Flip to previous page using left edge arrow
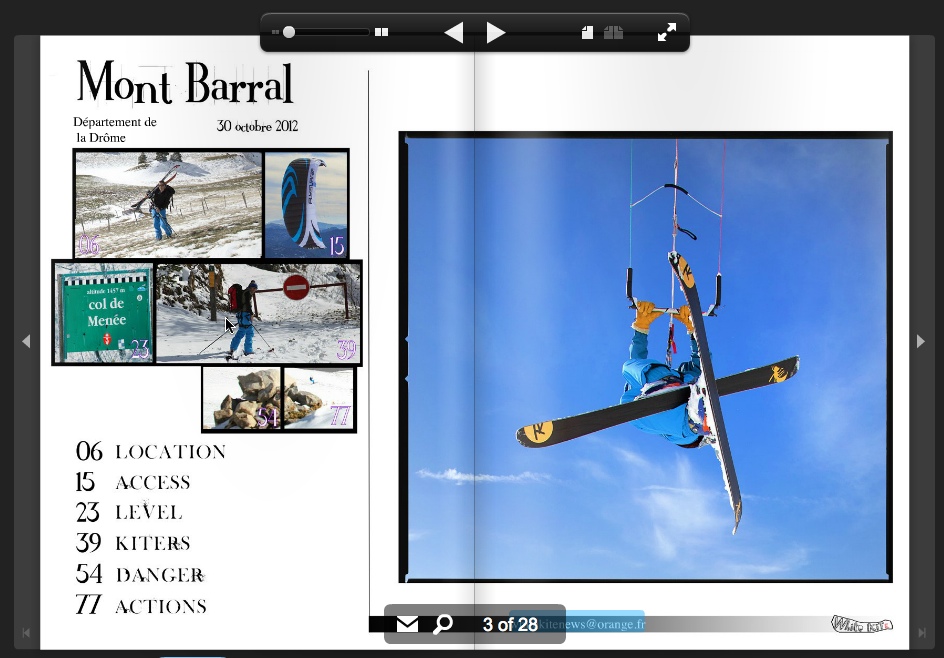Image resolution: width=944 pixels, height=658 pixels. (x=26, y=341)
